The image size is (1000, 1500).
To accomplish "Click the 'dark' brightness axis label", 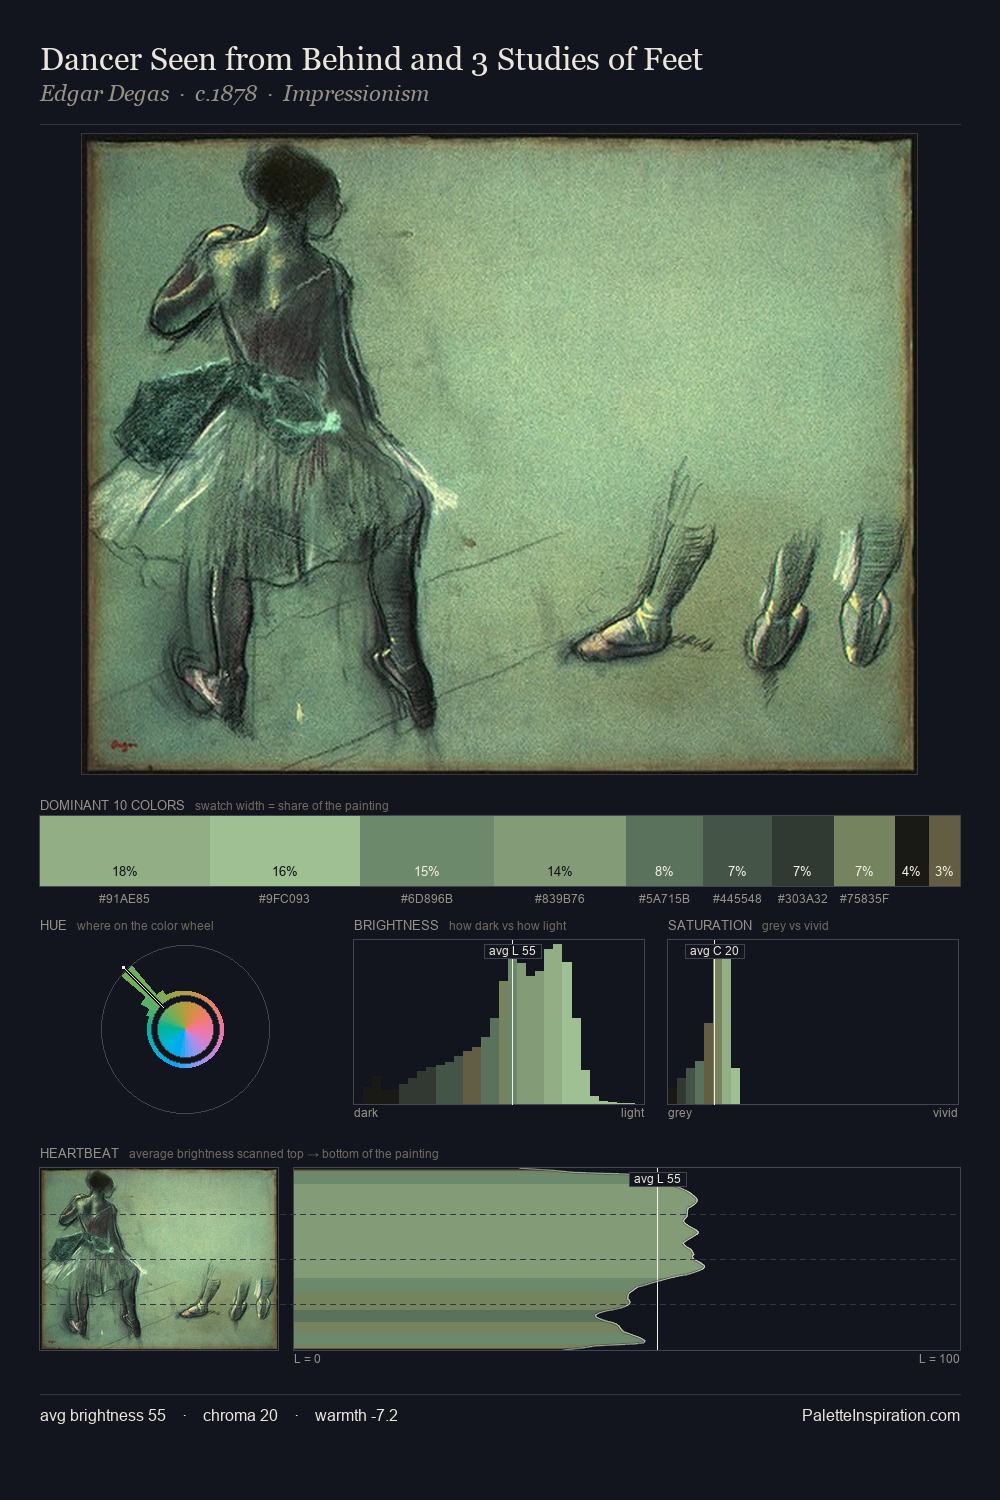I will (x=366, y=1113).
